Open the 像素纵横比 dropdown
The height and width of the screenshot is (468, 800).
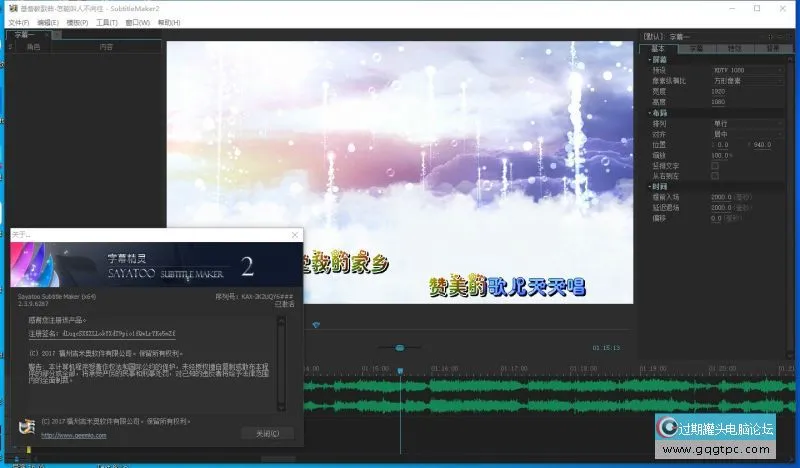(x=746, y=80)
